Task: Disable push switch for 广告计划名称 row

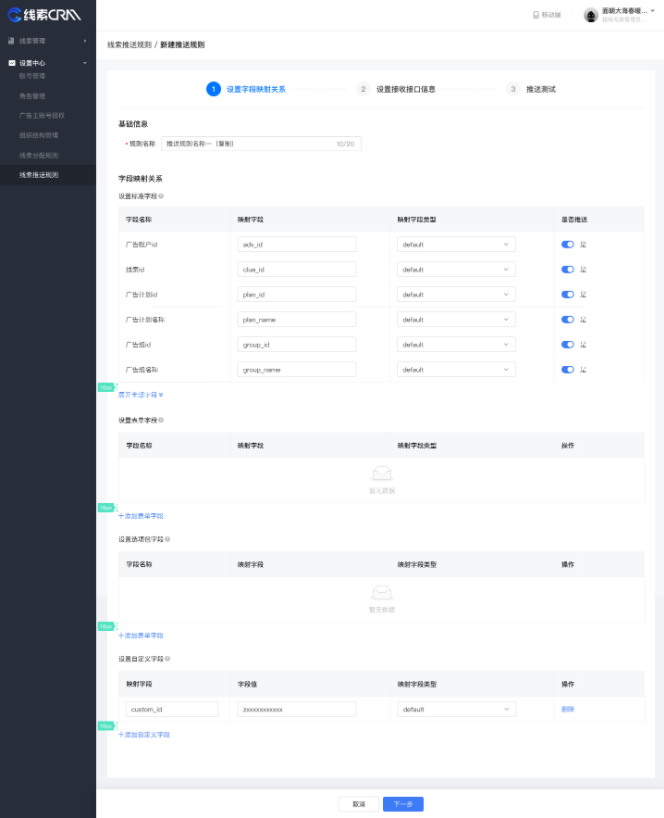Action: (x=567, y=320)
